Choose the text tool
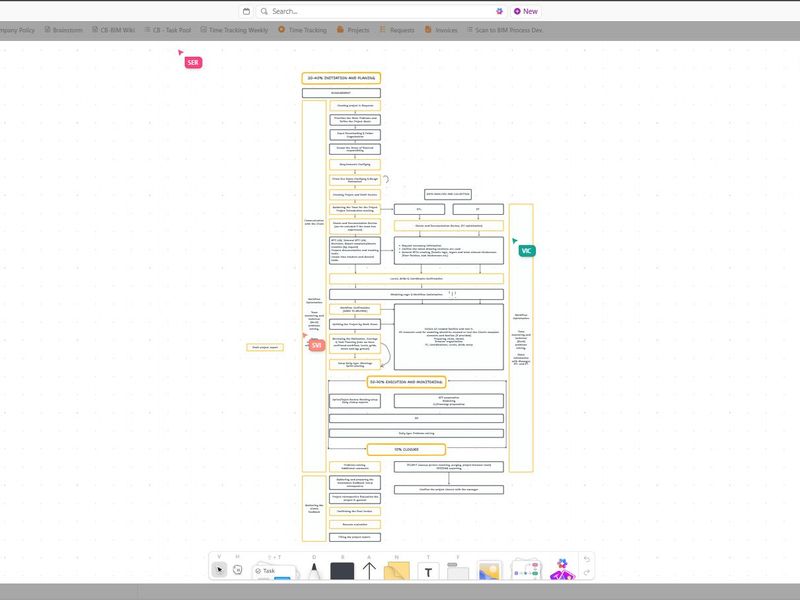The width and height of the screenshot is (800, 600). click(x=428, y=572)
